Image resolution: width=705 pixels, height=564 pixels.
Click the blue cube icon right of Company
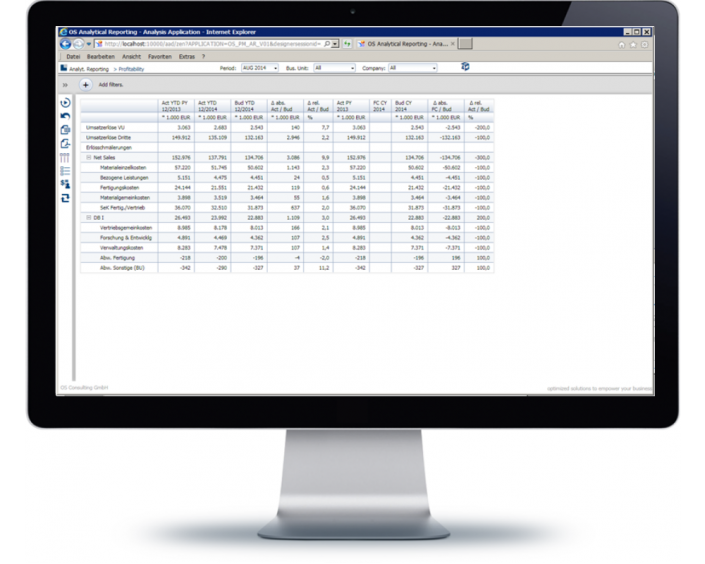tap(465, 67)
